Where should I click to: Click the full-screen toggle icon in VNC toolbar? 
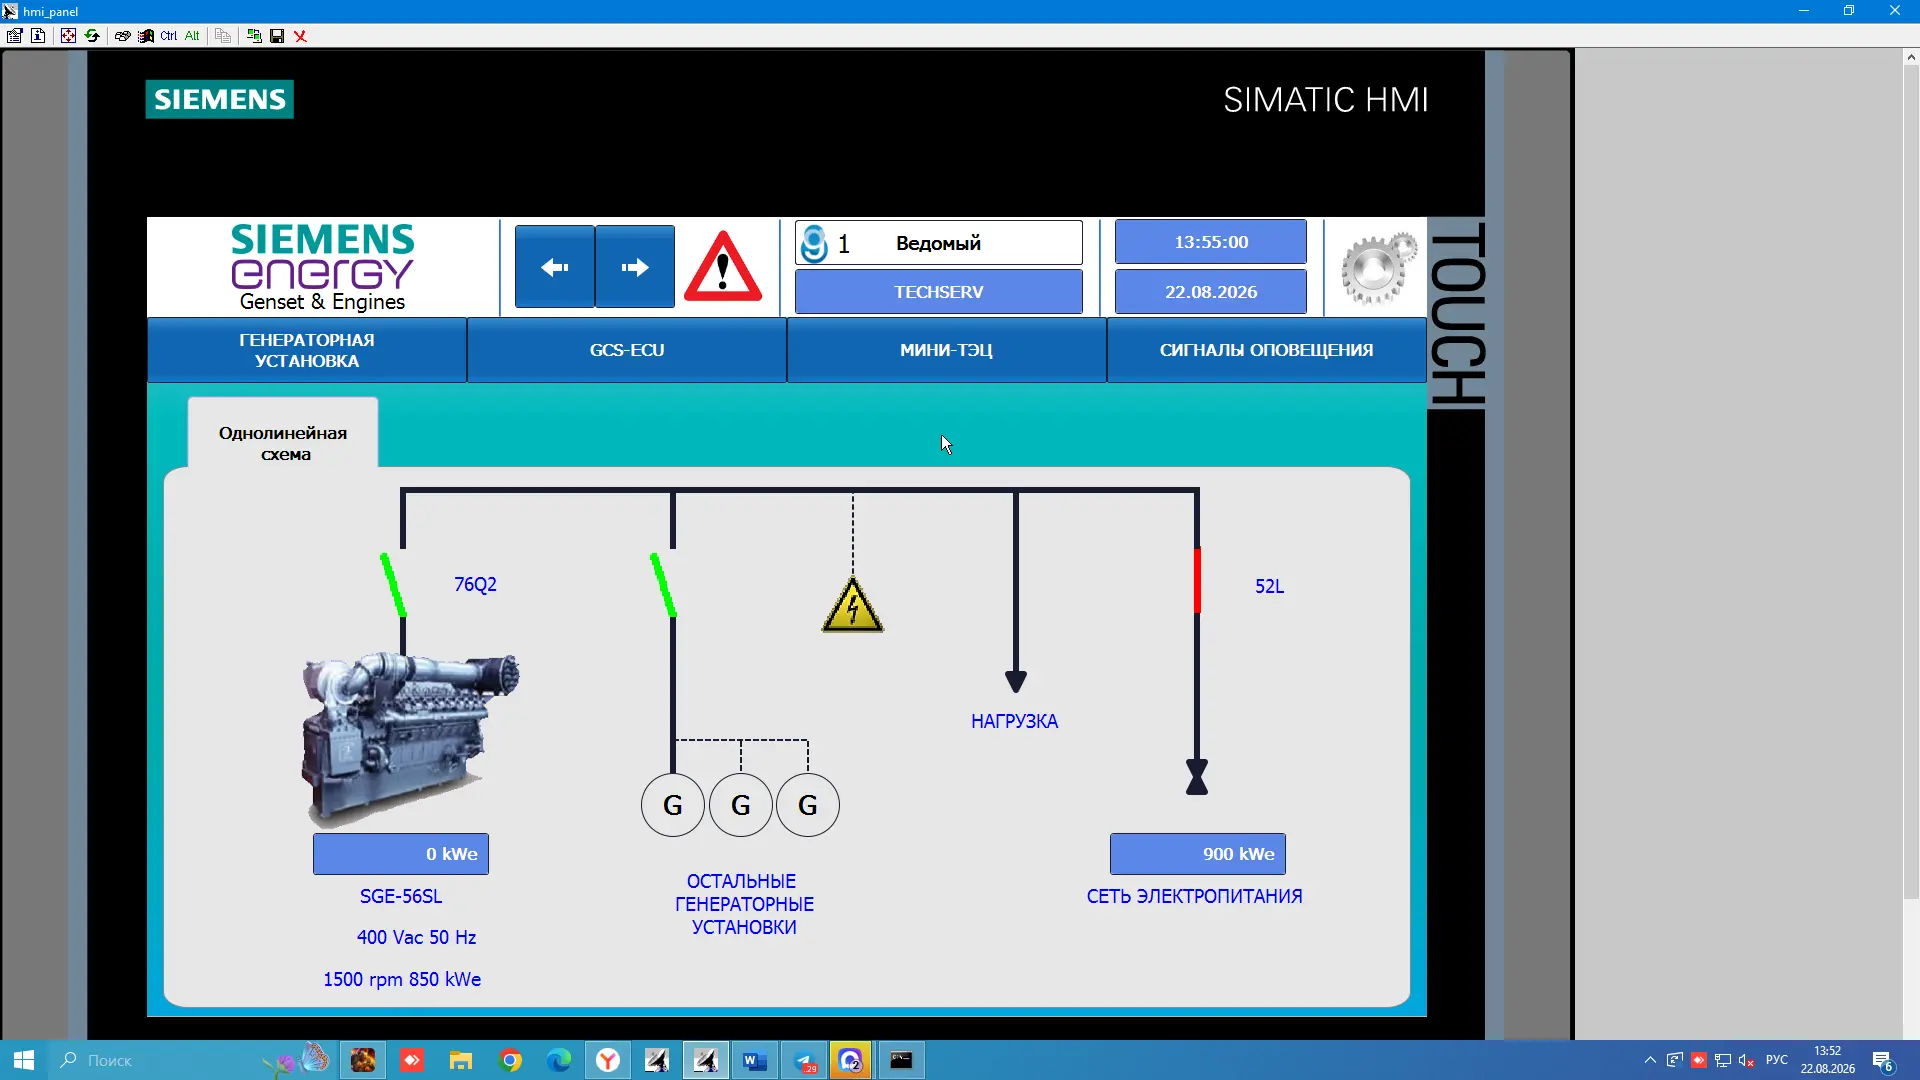coord(68,36)
